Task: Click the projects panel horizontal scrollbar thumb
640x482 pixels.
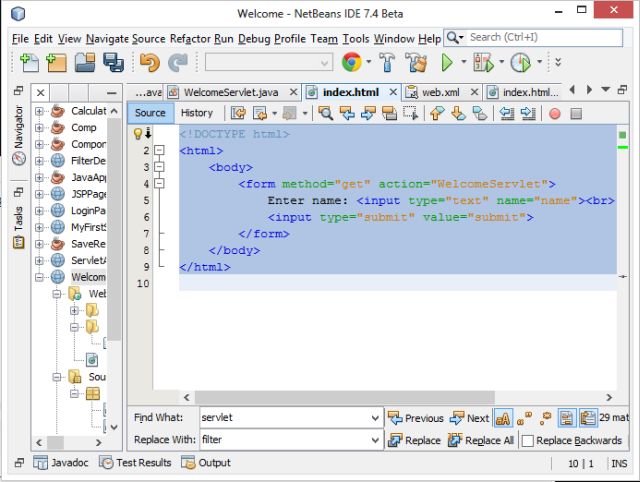Action: pos(56,442)
